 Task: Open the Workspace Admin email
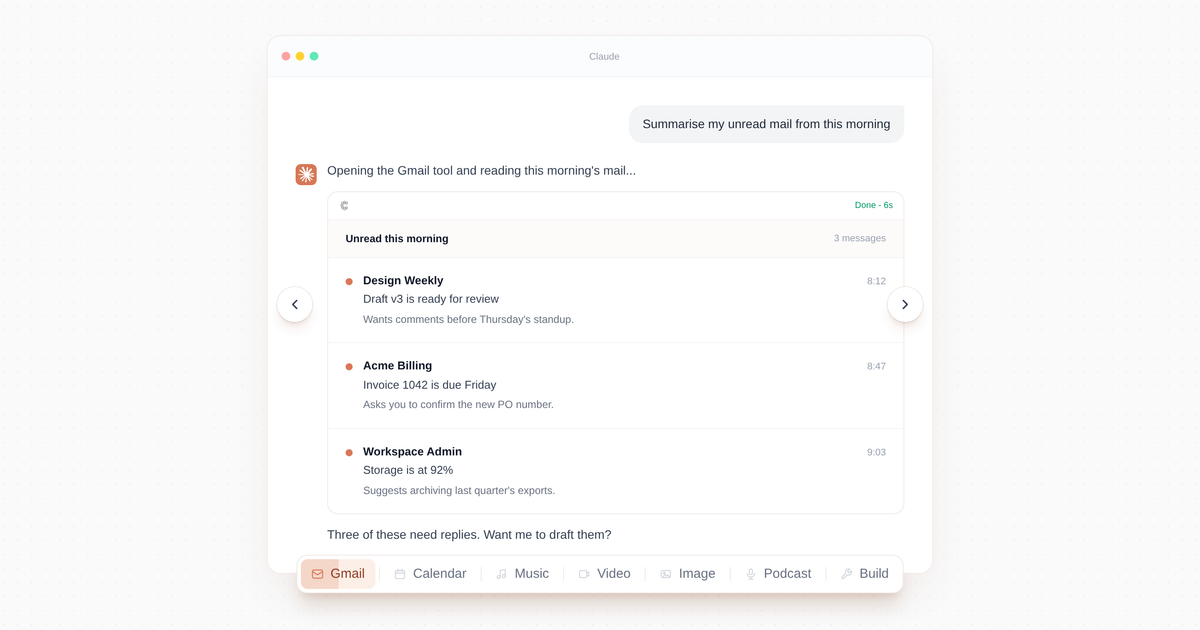[615, 471]
